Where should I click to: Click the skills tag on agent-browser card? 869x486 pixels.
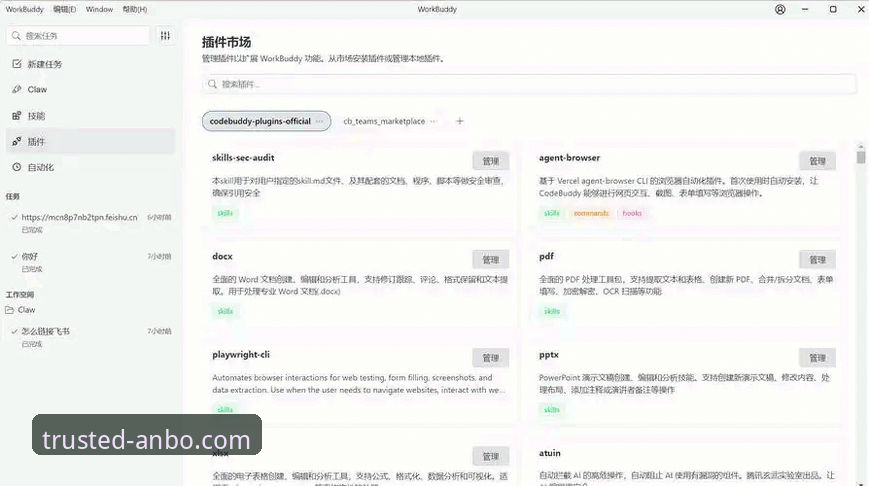551,213
